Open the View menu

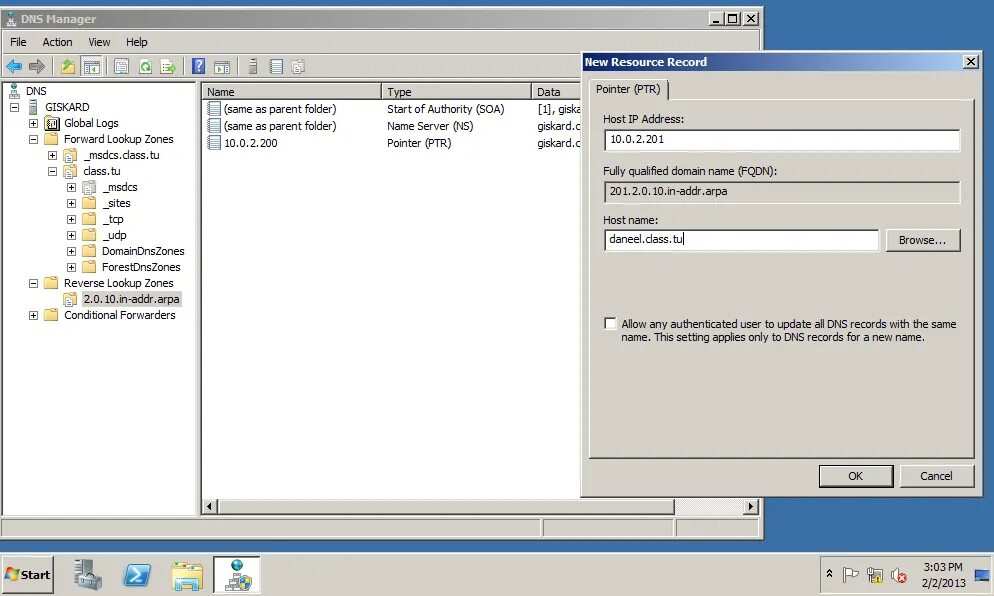pos(99,42)
